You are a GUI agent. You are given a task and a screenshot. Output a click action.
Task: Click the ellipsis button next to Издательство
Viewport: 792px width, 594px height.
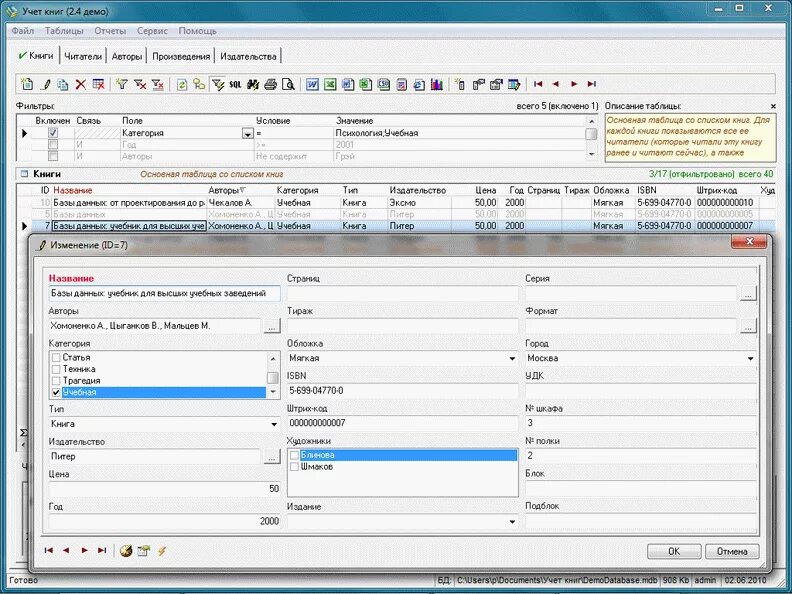[272, 457]
